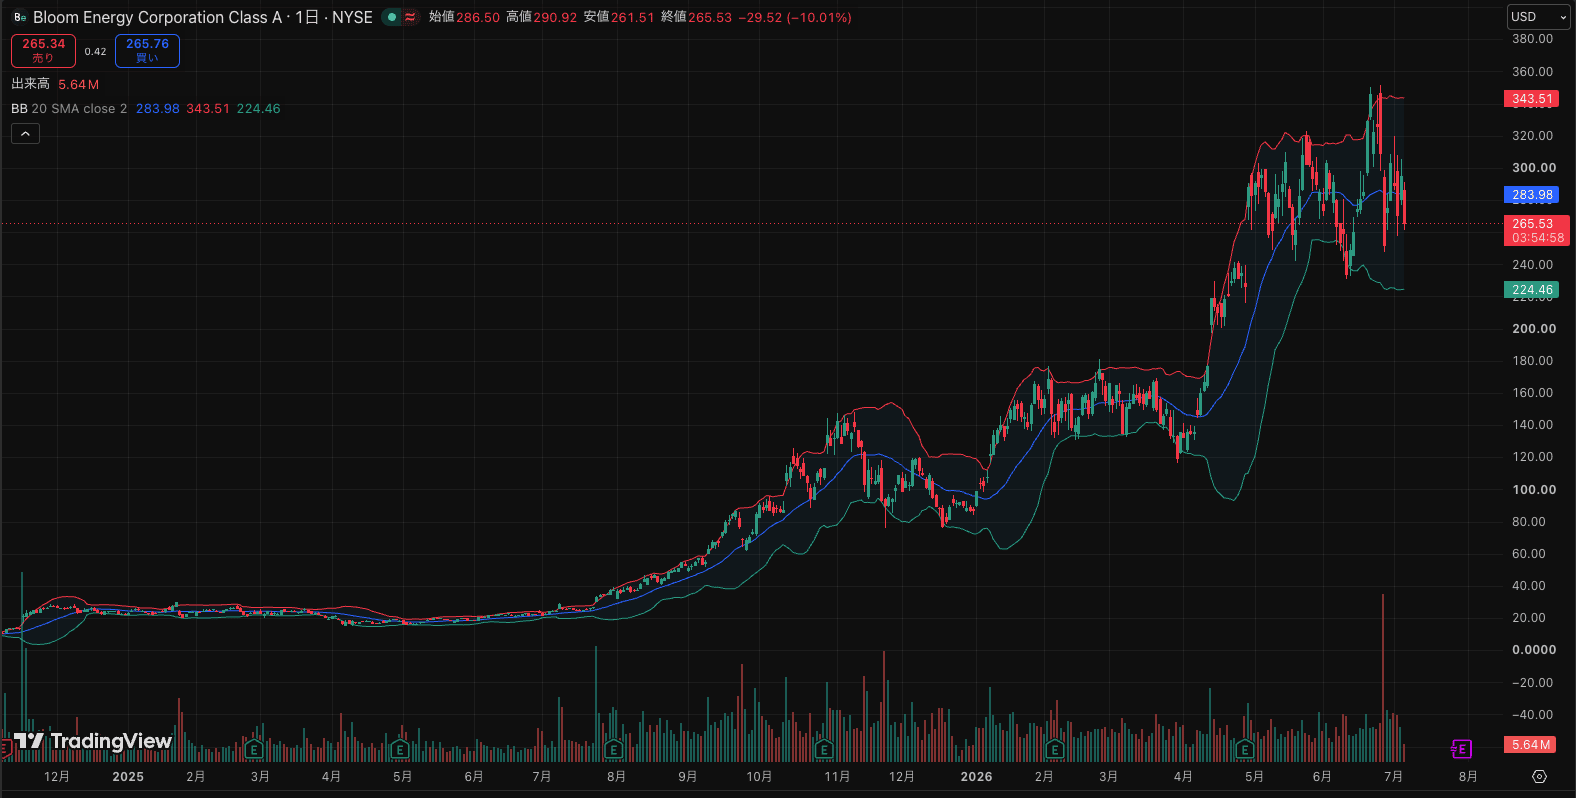Click the purple upcoming earnings marker near August
1576x798 pixels.
click(1461, 749)
